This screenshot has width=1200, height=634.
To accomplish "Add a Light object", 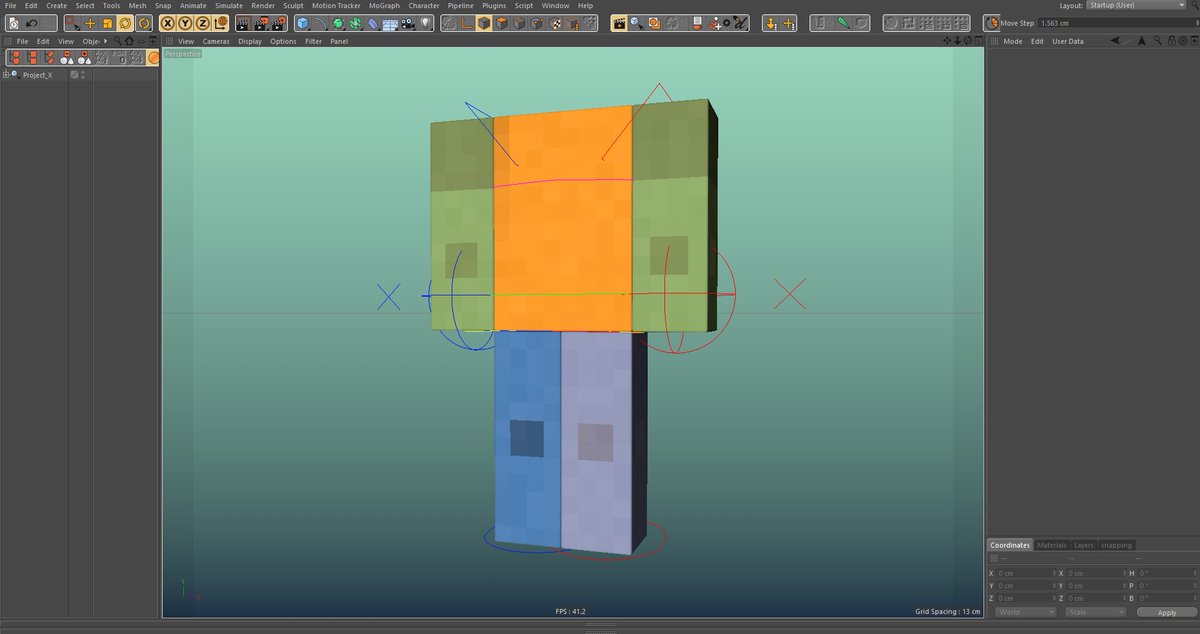I will [425, 22].
